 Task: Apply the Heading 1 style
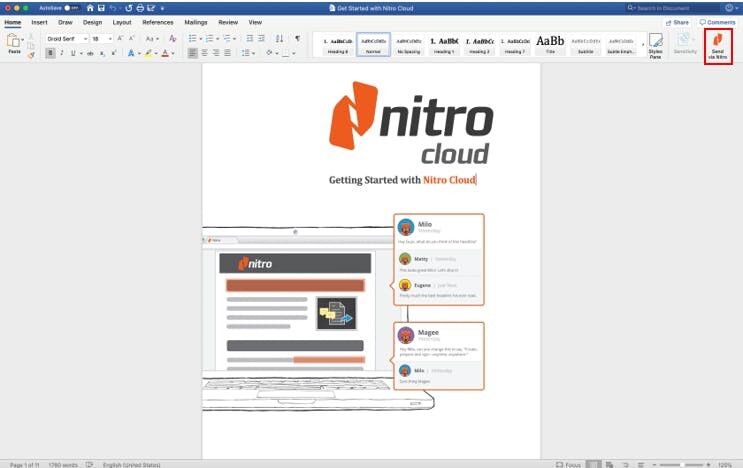[444, 45]
